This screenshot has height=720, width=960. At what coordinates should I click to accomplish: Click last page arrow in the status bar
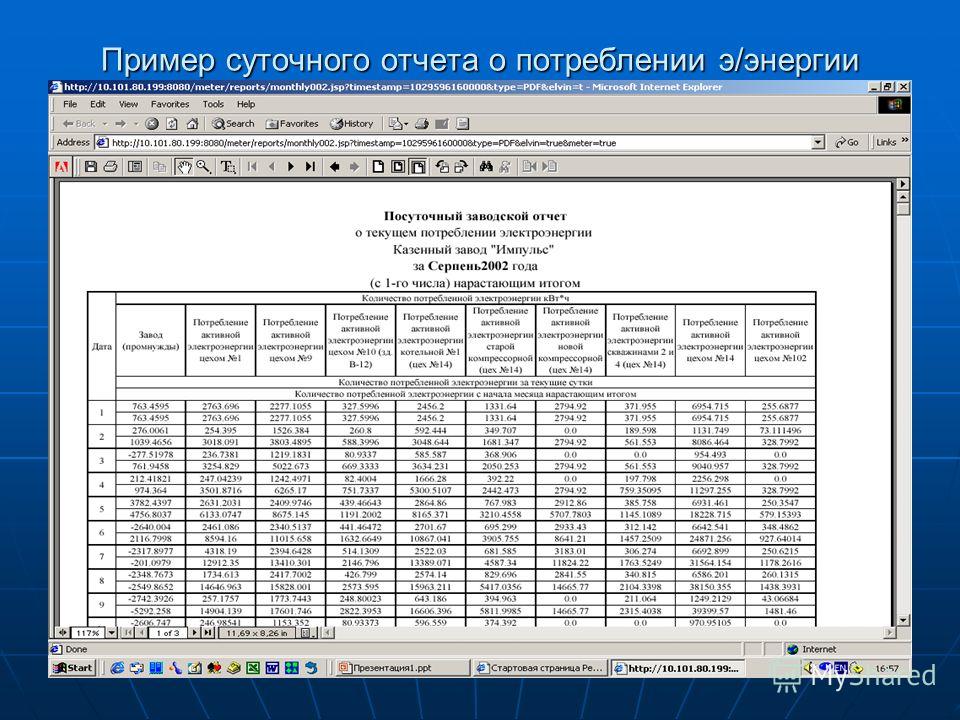pos(208,632)
